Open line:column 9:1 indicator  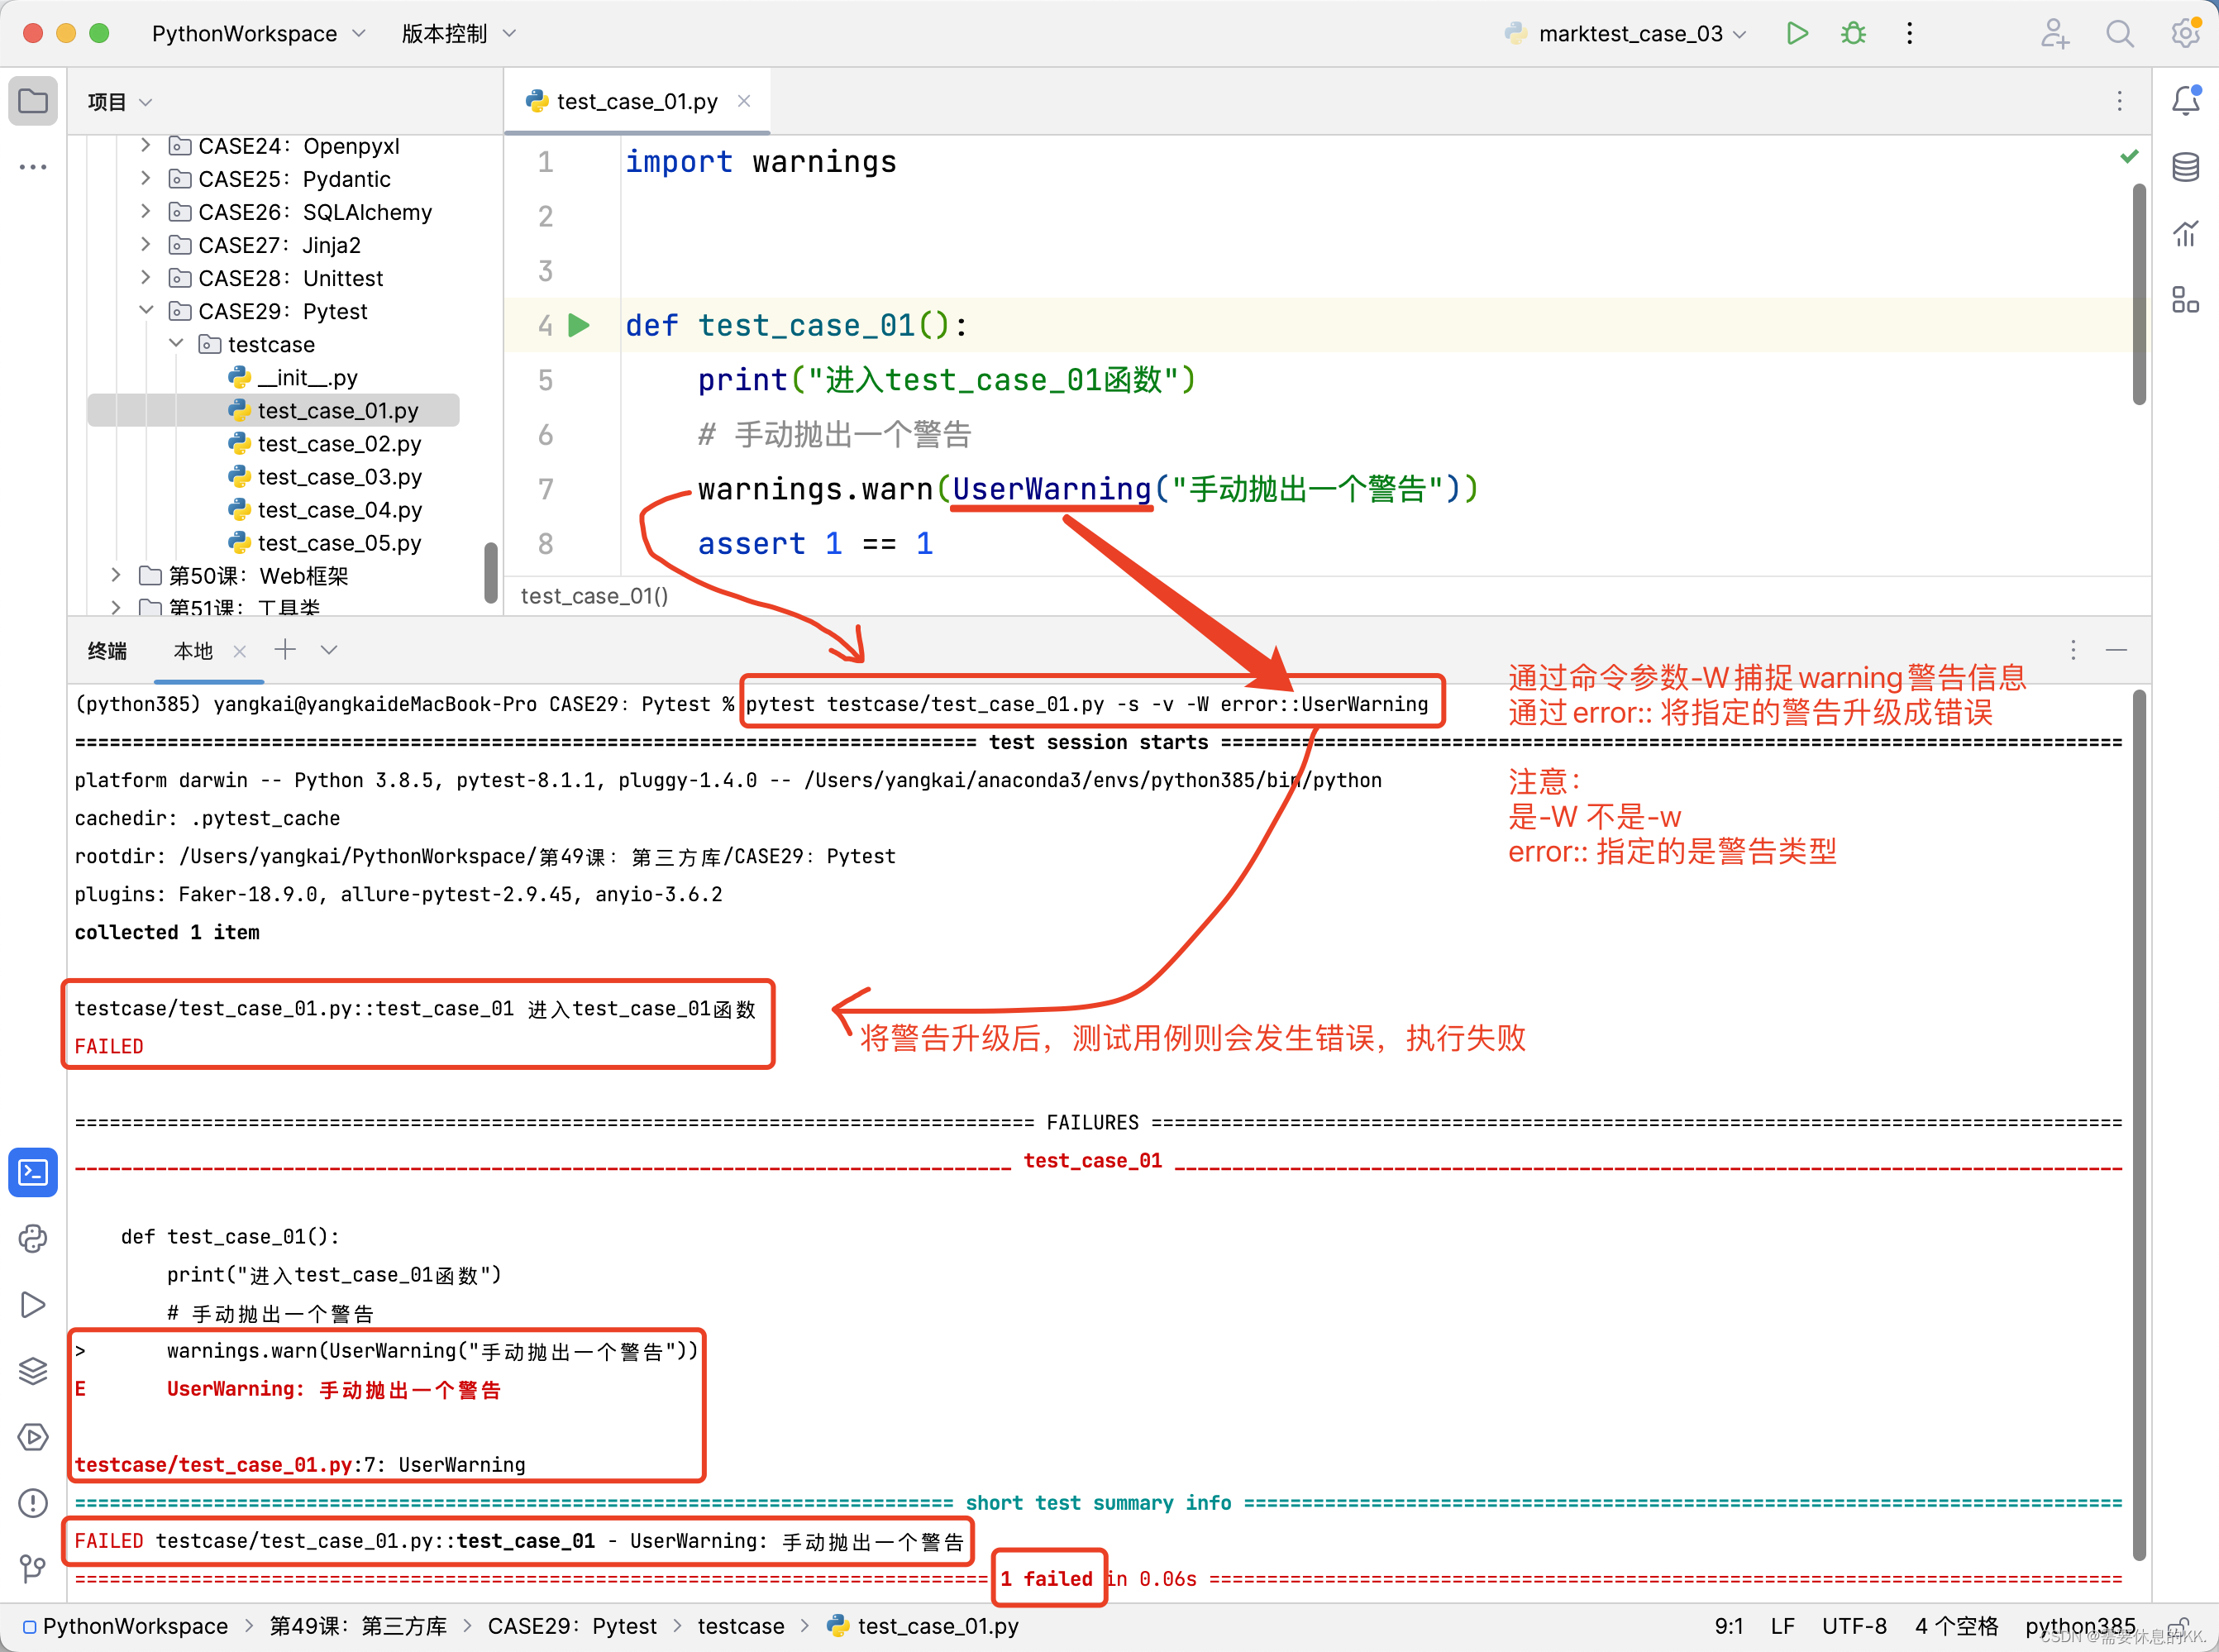1728,1626
